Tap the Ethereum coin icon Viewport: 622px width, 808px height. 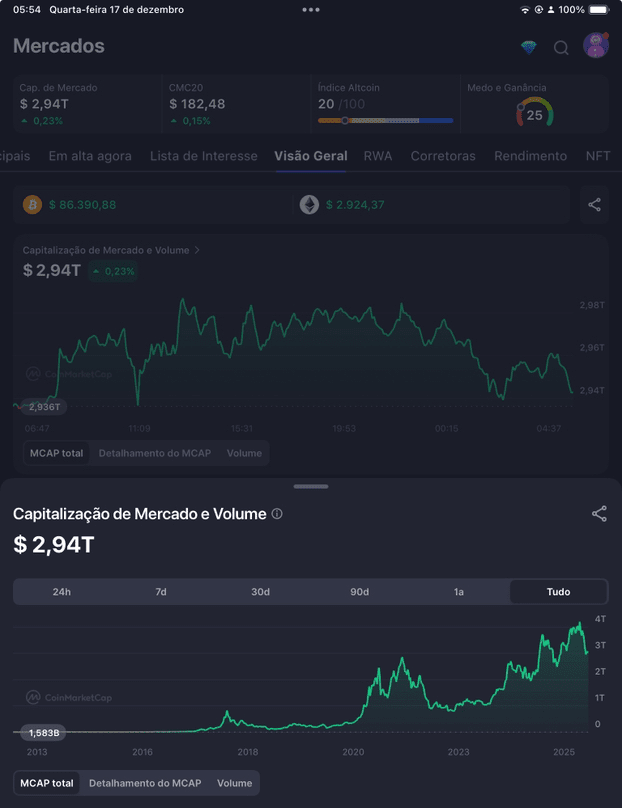[309, 205]
